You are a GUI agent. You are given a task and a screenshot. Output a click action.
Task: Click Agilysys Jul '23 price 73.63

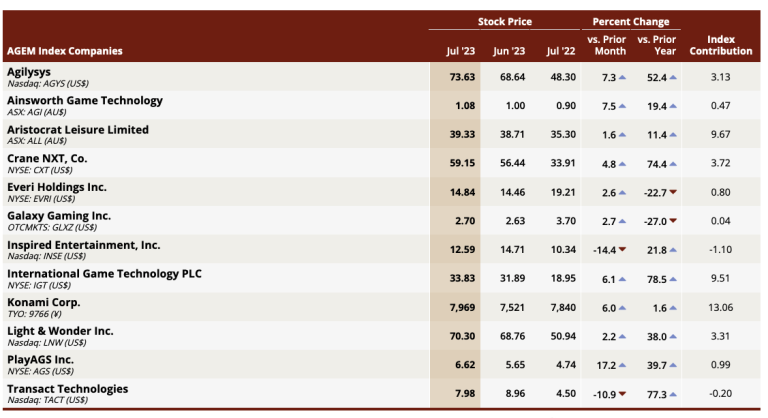pos(462,77)
